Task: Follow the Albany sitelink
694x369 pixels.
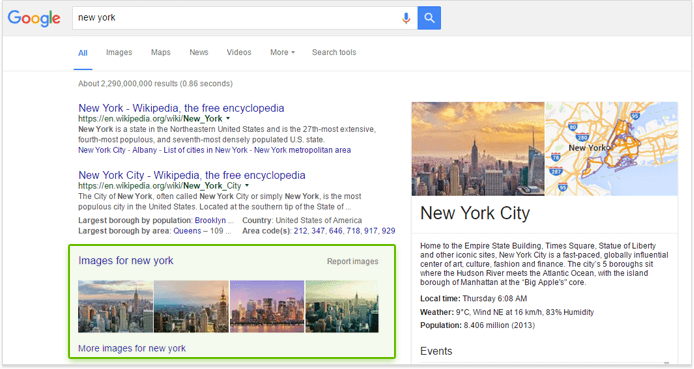Action: pos(144,150)
